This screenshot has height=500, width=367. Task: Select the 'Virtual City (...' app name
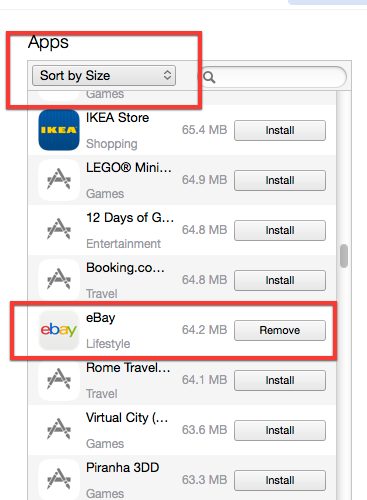[x=127, y=418]
